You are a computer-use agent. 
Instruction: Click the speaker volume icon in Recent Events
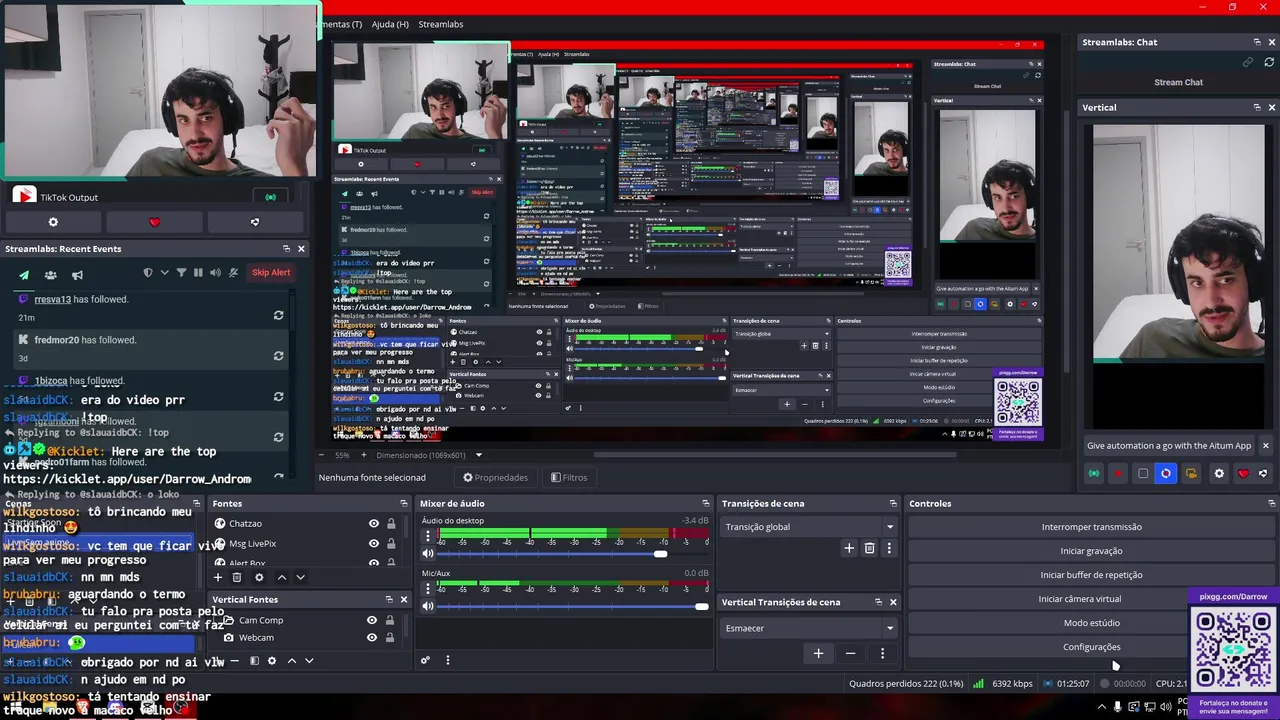(x=214, y=272)
